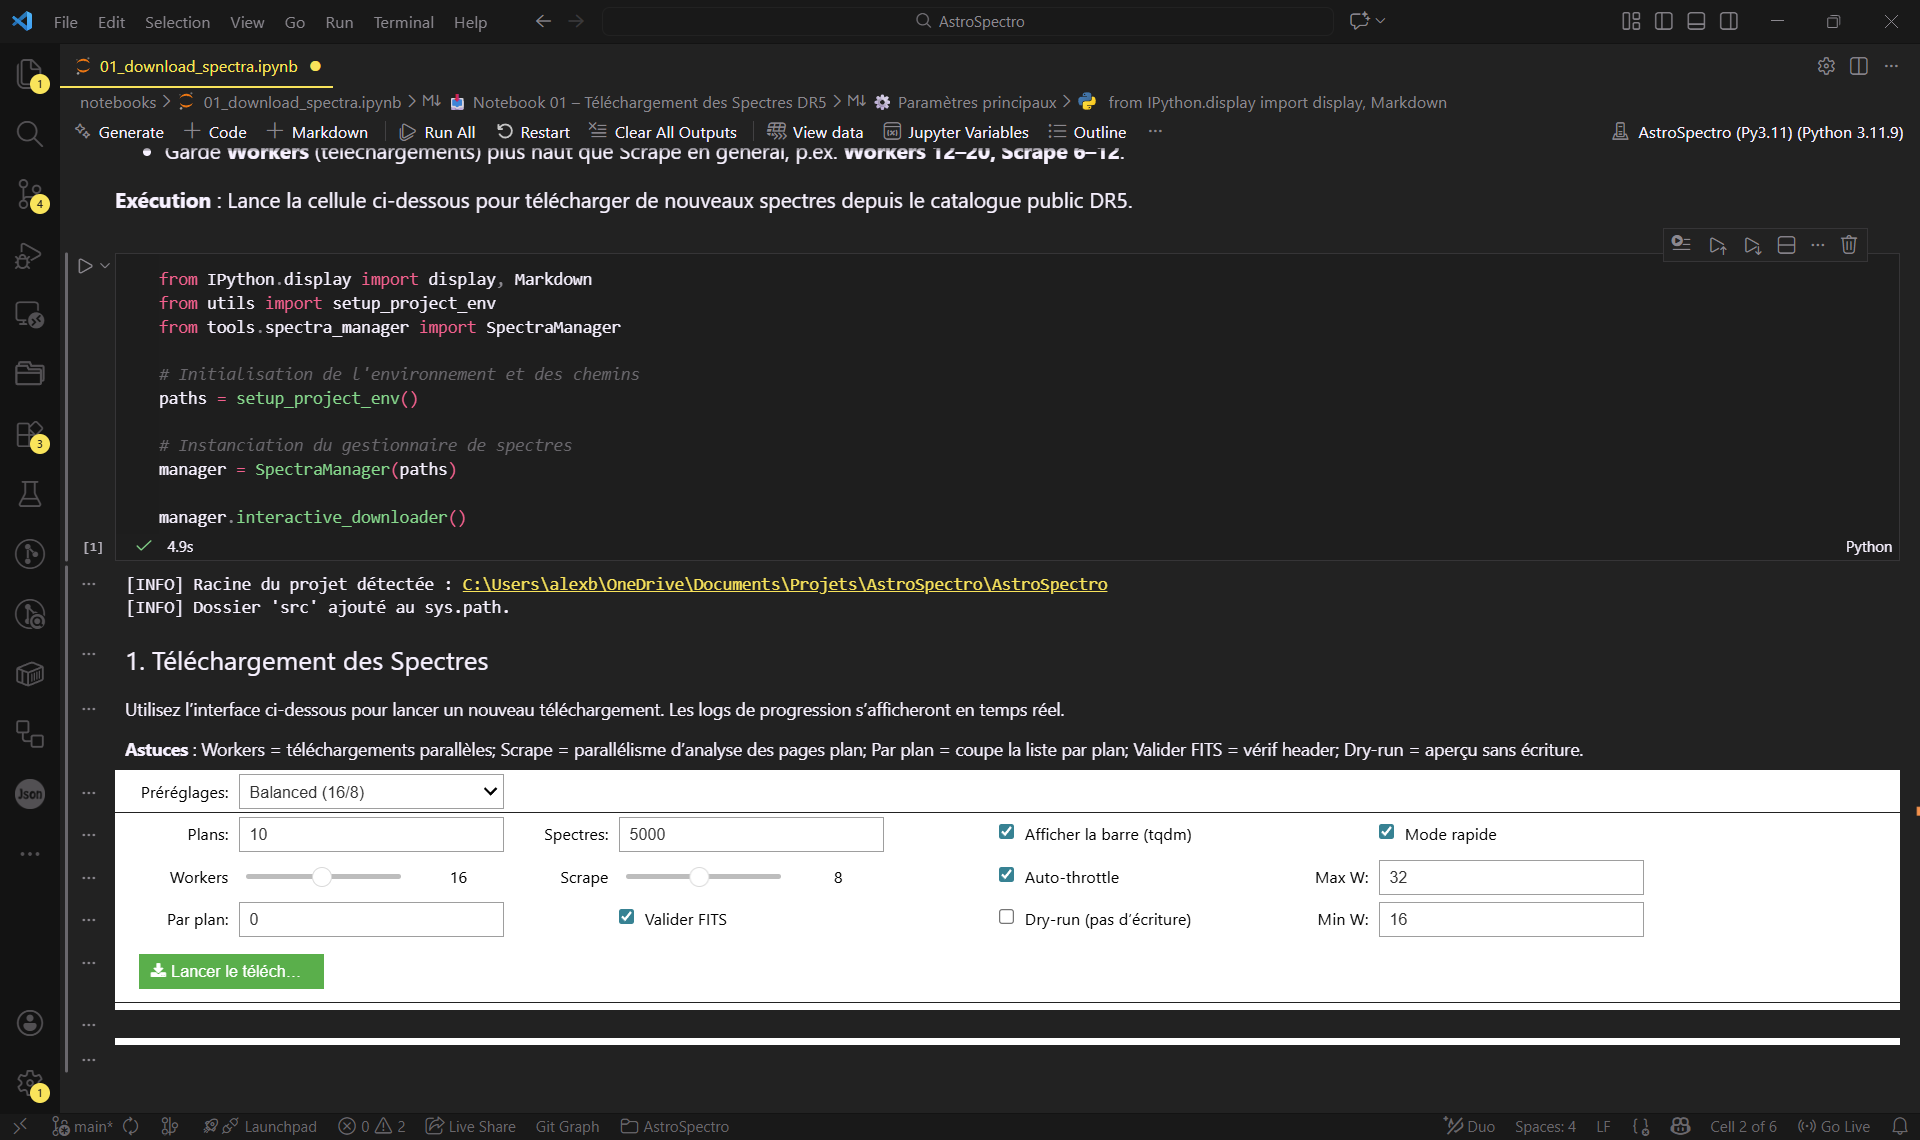
Task: Disable the Mode rapide checkbox
Action: [1387, 831]
